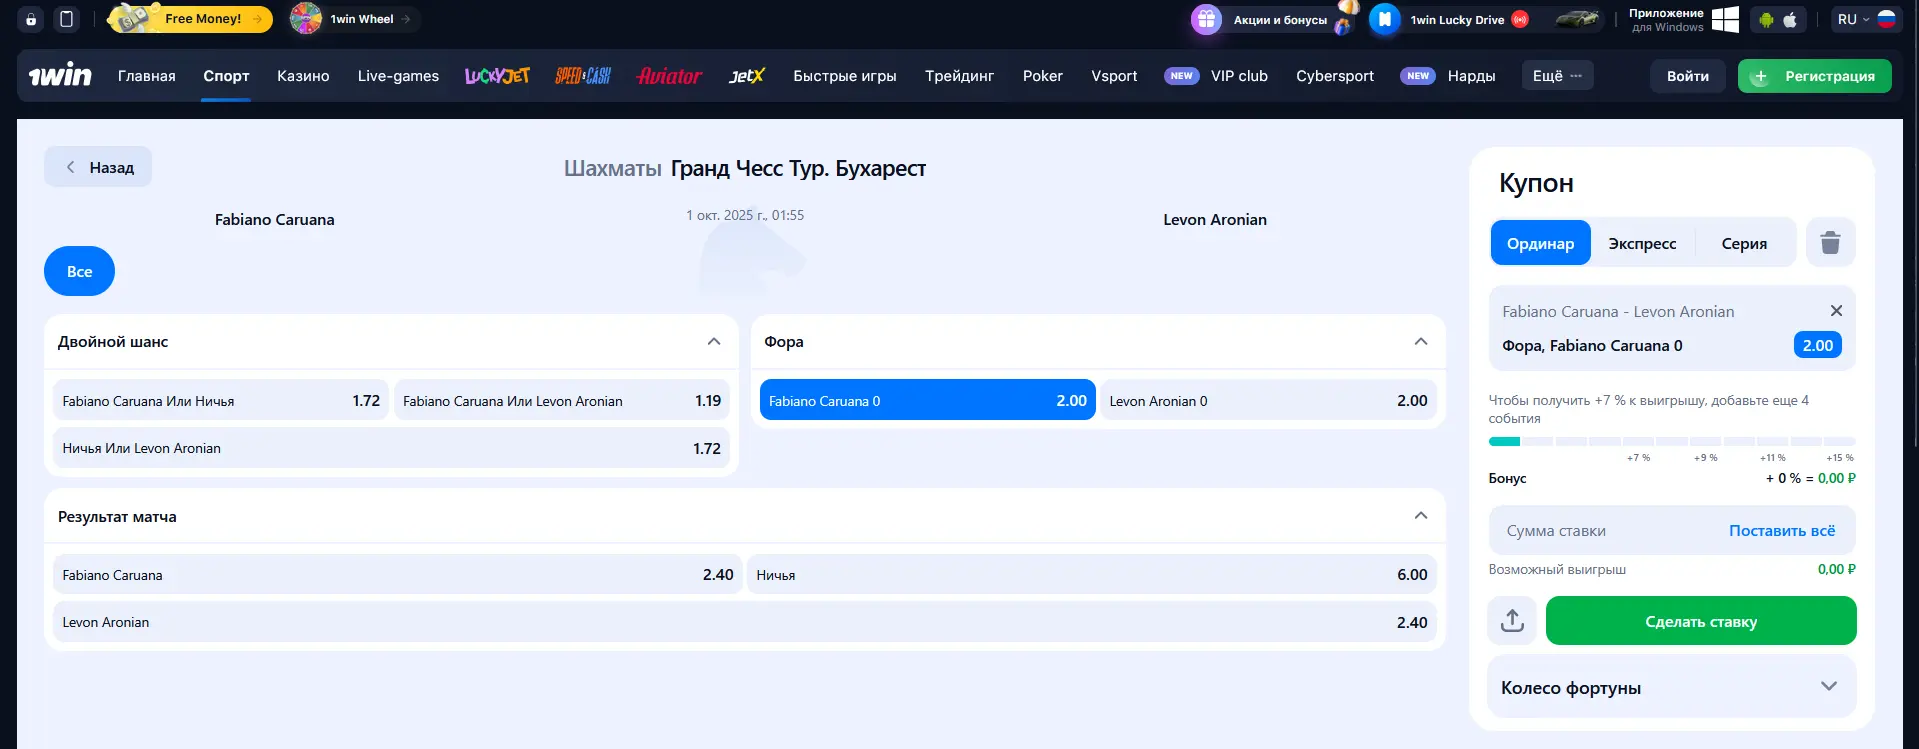Expand the Колесо фортуны panel
This screenshot has height=749, width=1919.
click(x=1828, y=687)
